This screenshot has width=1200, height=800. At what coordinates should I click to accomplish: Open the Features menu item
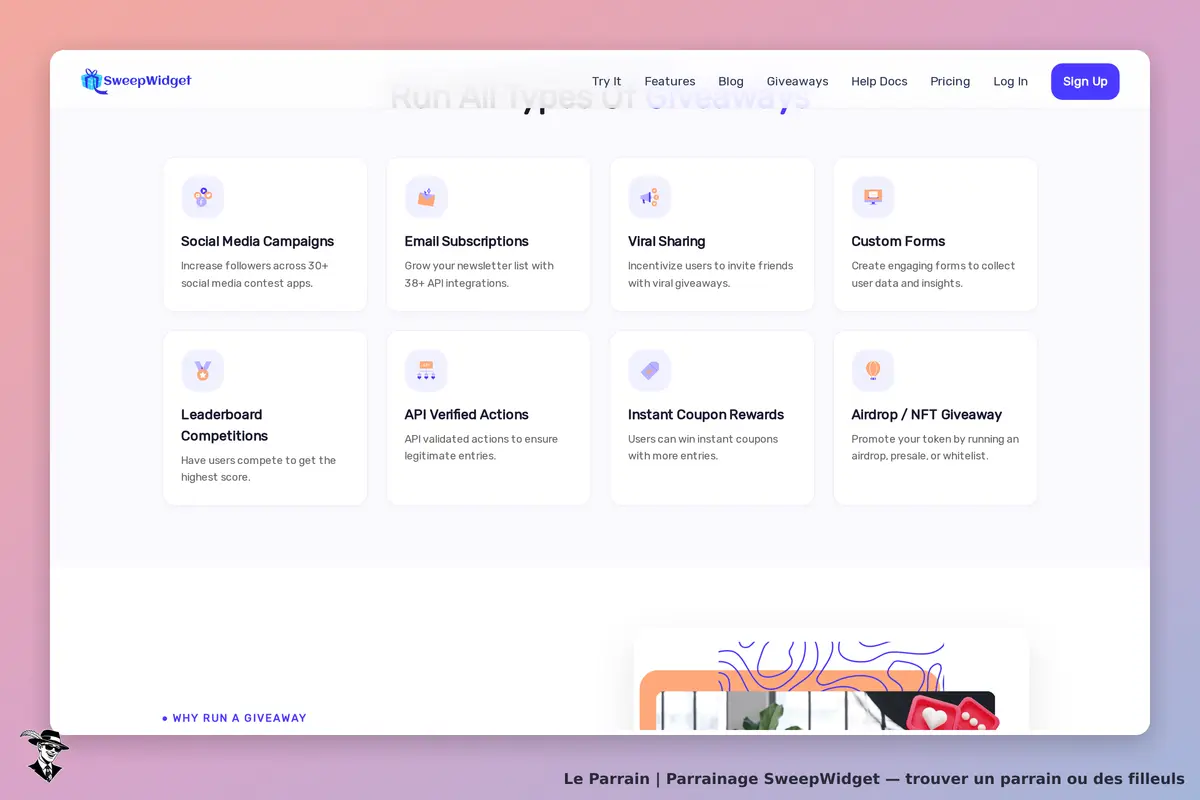[x=670, y=82]
